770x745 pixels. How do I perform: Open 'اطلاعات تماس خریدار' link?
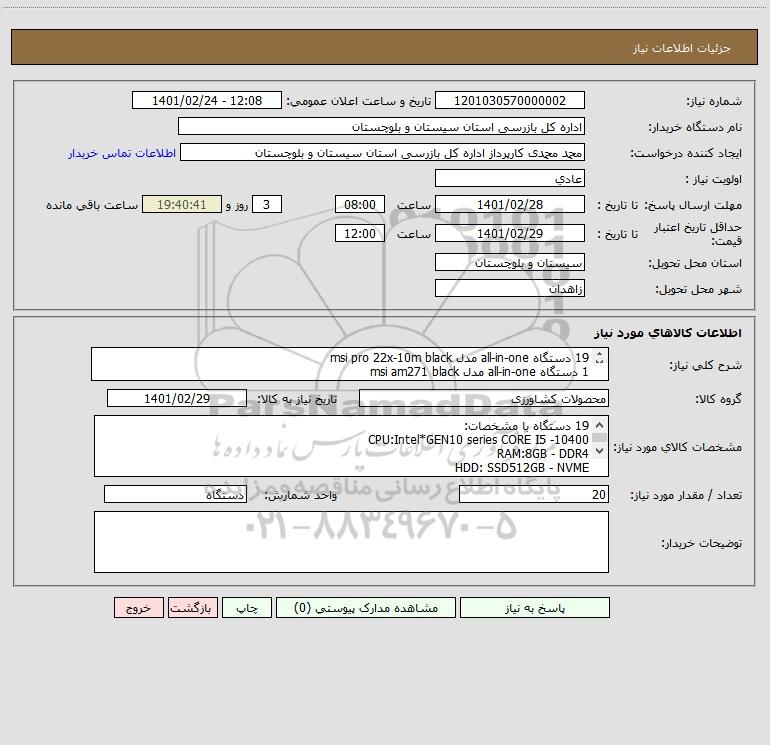click(122, 153)
